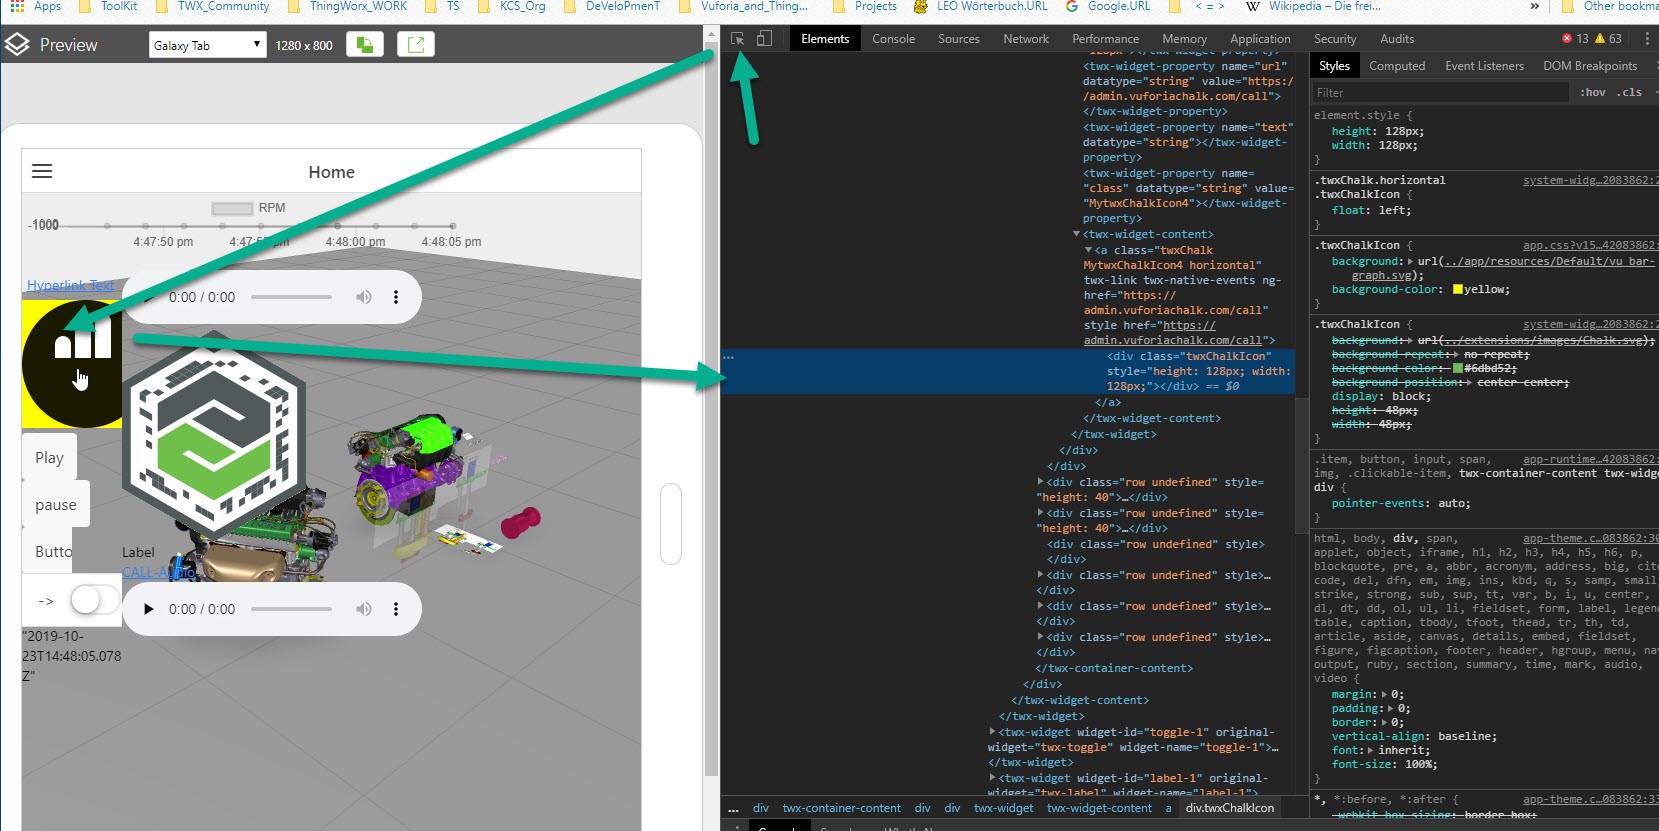Expand the toggle-1 twx-widget node
The width and height of the screenshot is (1659, 831).
point(992,732)
